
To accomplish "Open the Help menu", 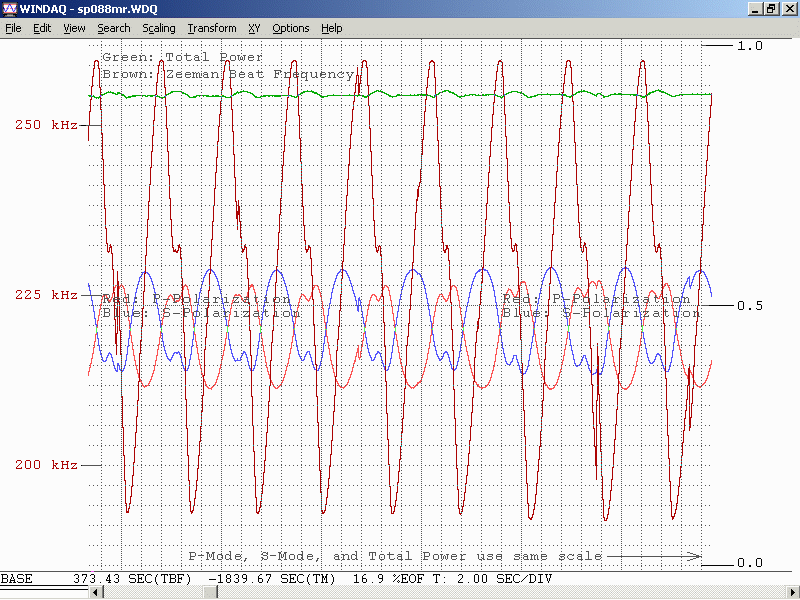I will point(332,28).
